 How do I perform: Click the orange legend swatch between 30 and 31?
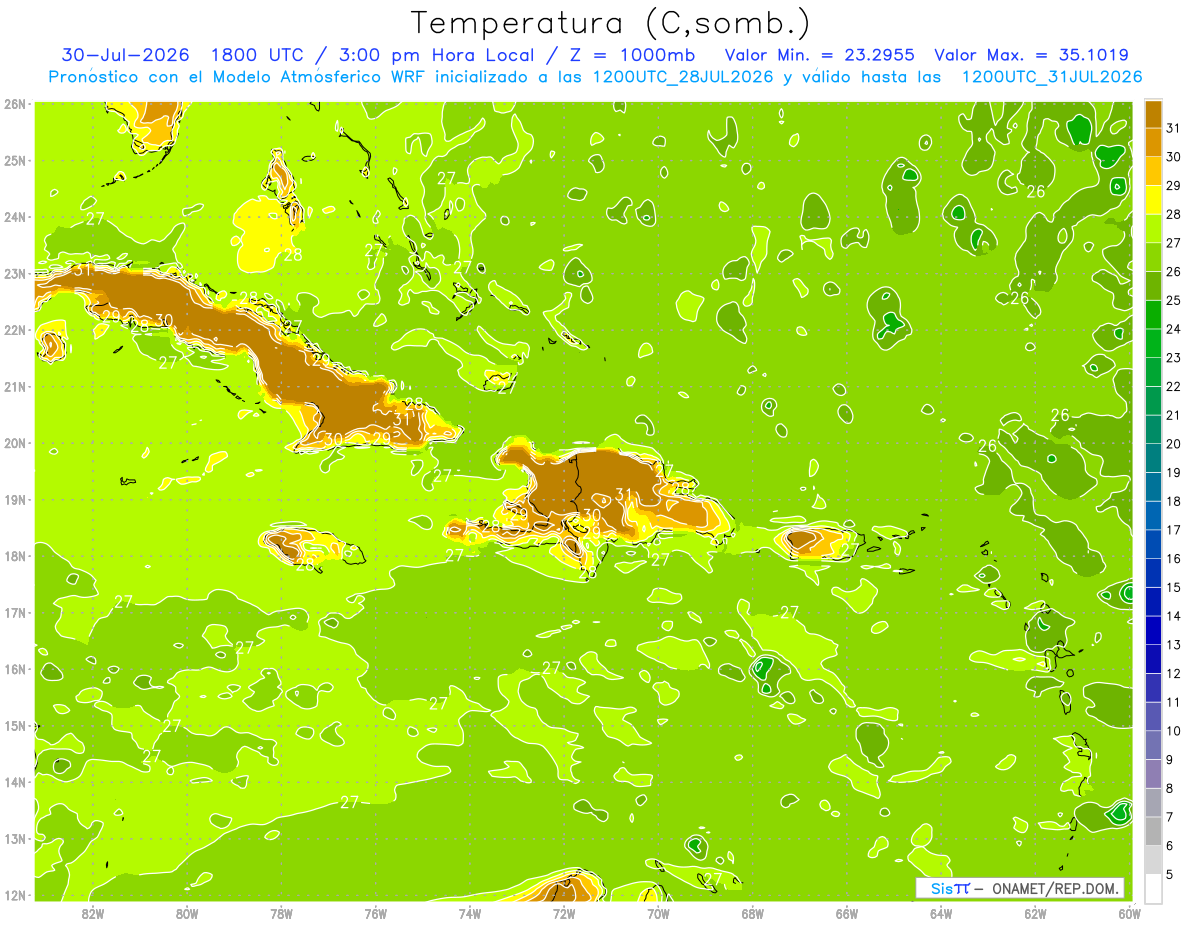1153,142
